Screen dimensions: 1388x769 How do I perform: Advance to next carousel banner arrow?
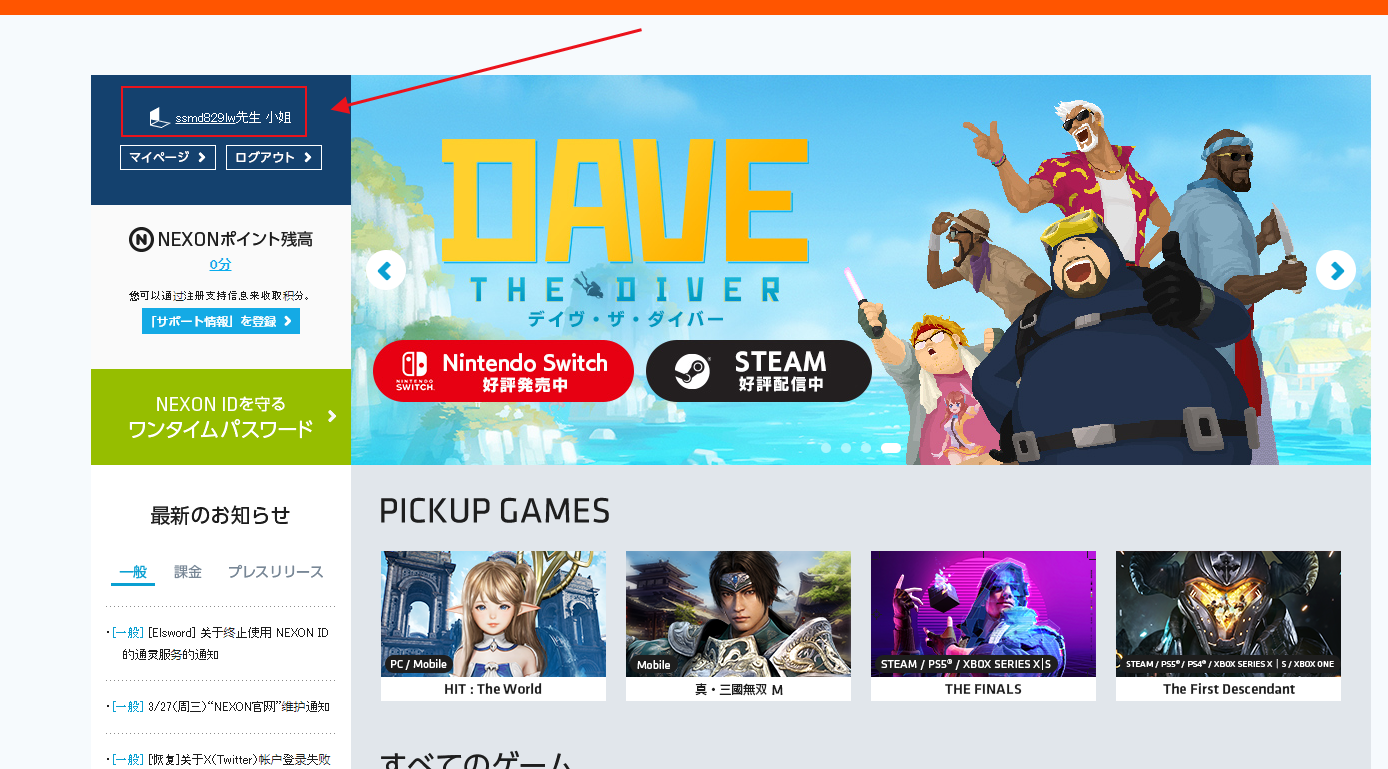pos(1336,270)
